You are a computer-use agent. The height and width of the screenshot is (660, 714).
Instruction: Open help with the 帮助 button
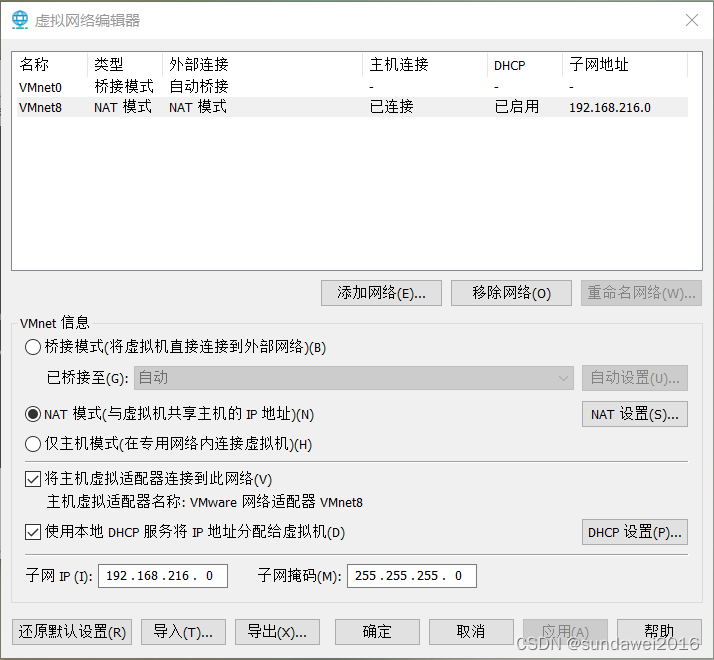659,632
